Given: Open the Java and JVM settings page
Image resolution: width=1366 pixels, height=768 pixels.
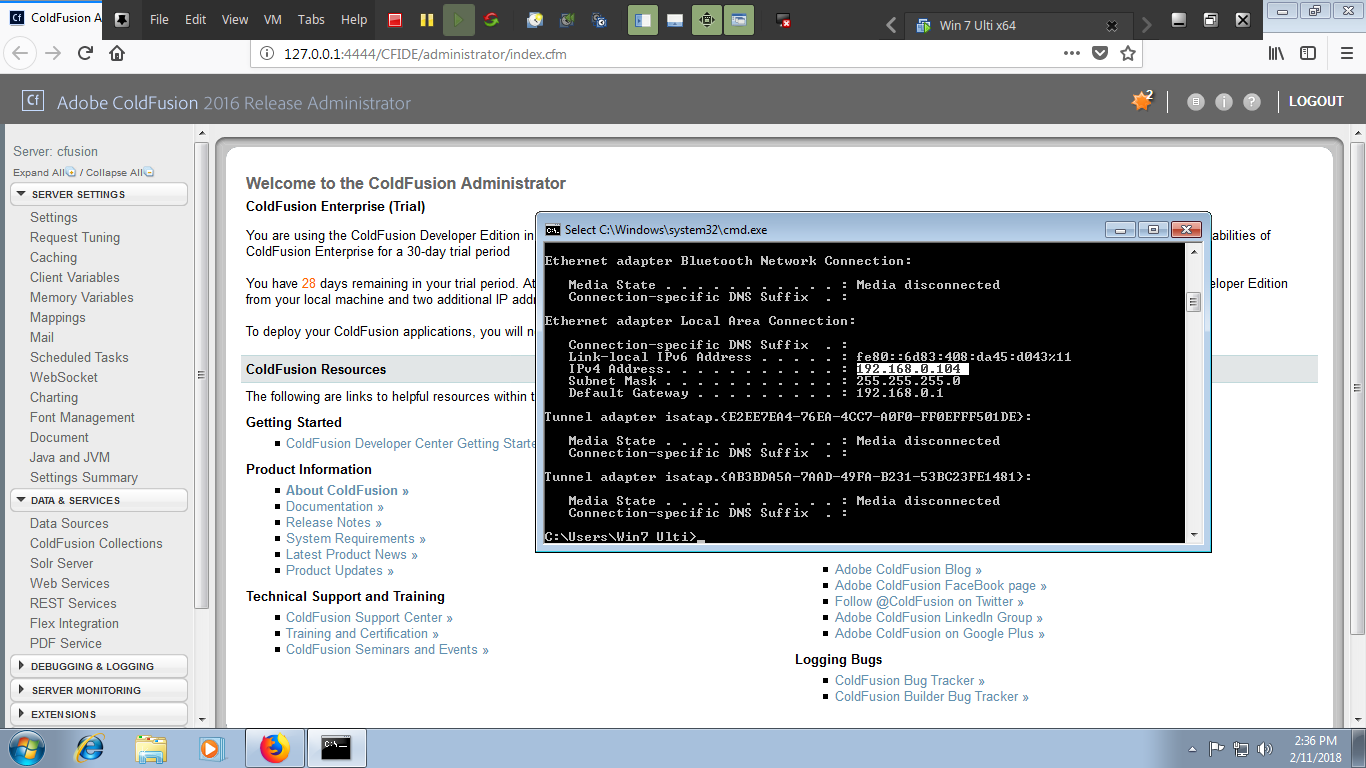Looking at the screenshot, I should [70, 457].
